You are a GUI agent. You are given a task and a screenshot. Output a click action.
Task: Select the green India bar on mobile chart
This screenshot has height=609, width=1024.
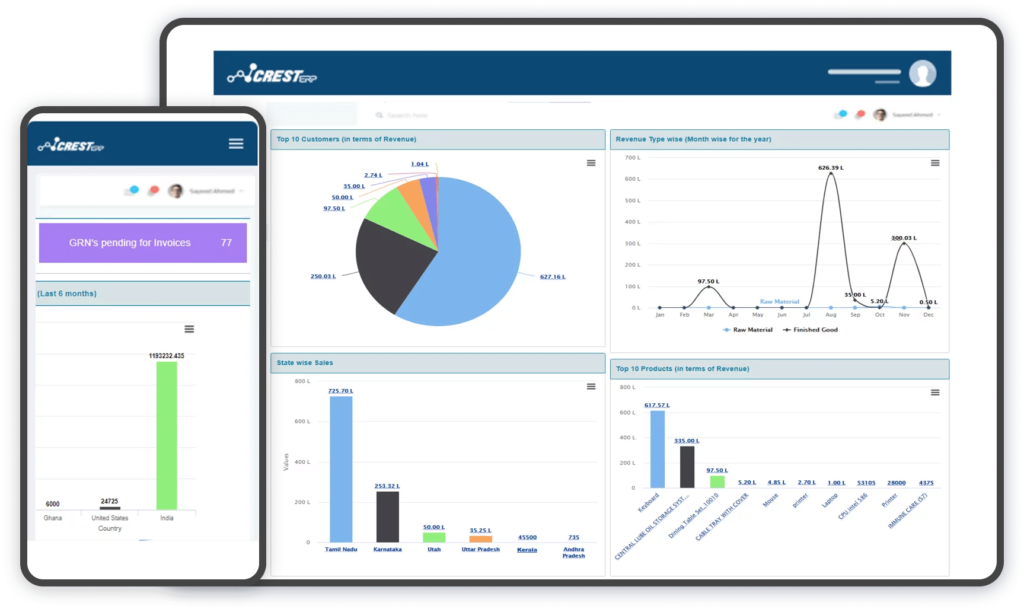(166, 435)
